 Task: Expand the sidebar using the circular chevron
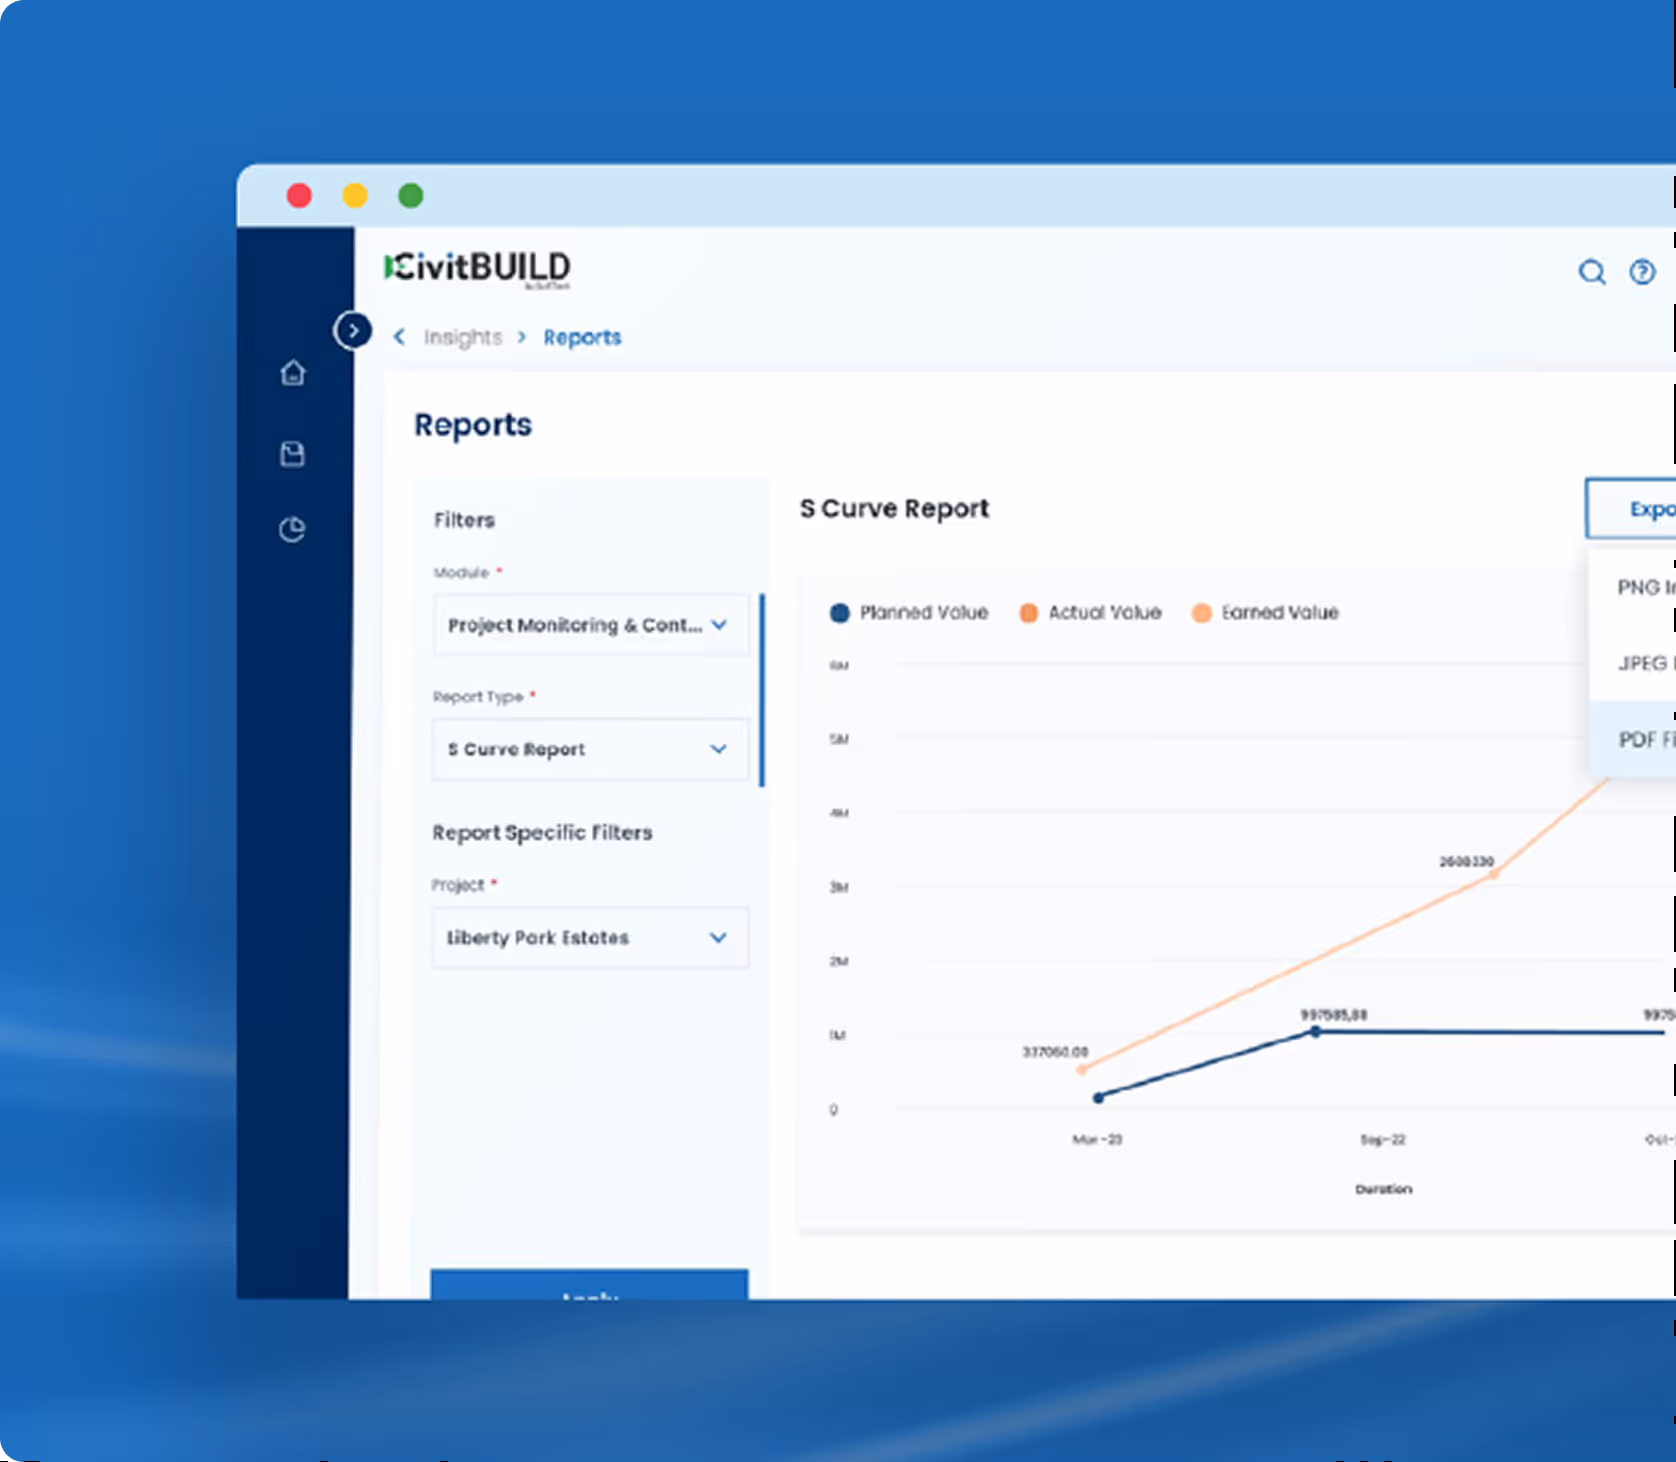(x=354, y=330)
